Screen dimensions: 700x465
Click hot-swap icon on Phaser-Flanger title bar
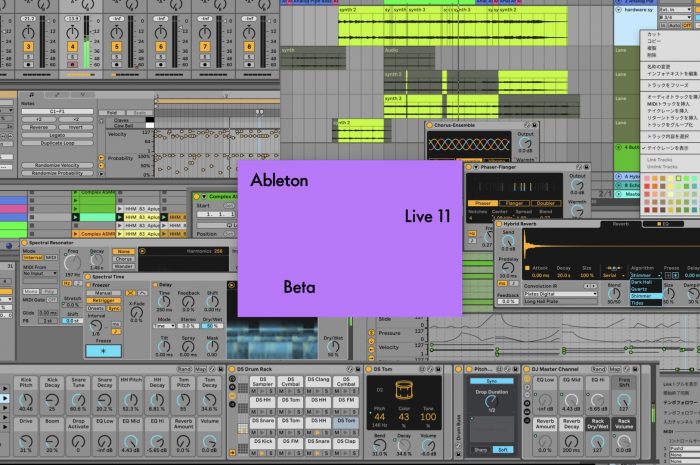pyautogui.click(x=579, y=167)
